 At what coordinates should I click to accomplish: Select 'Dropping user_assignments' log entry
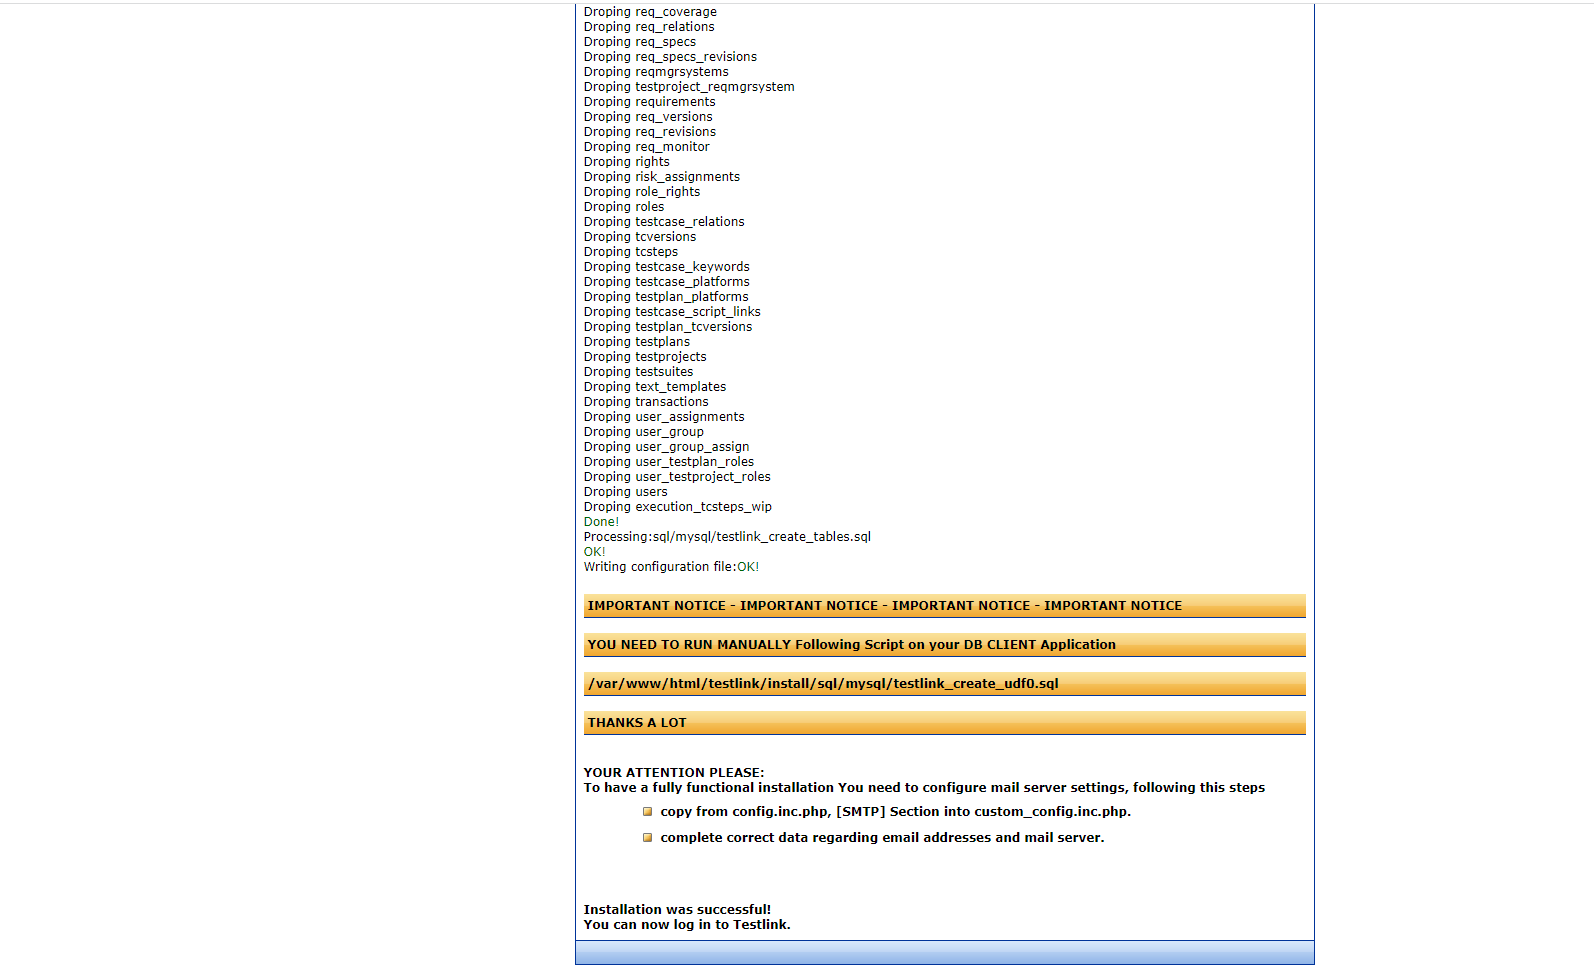tap(664, 417)
